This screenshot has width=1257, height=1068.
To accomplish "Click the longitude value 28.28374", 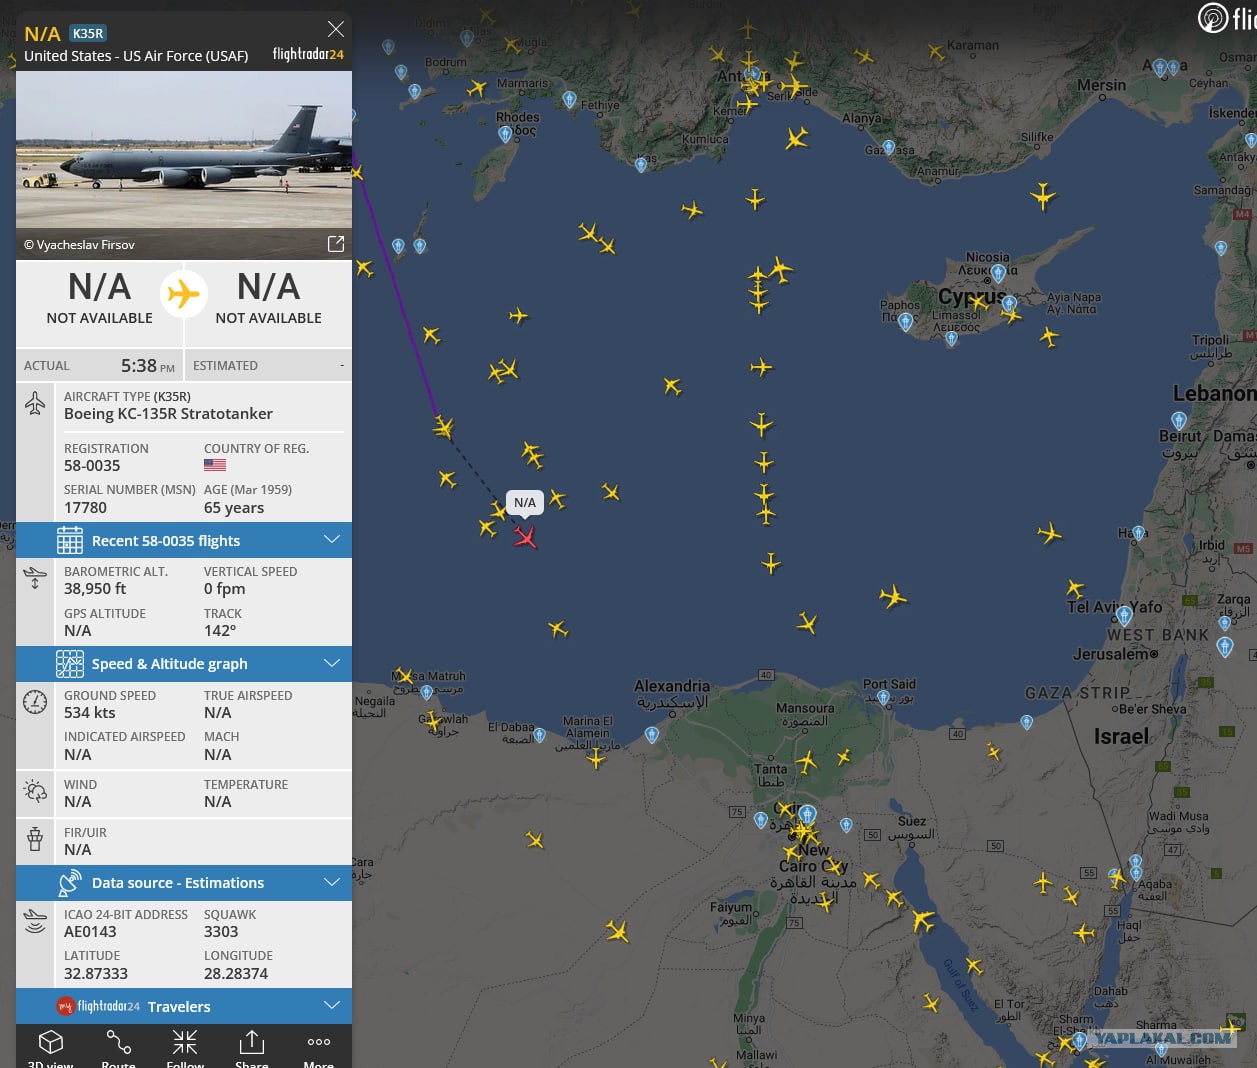I will pyautogui.click(x=236, y=974).
